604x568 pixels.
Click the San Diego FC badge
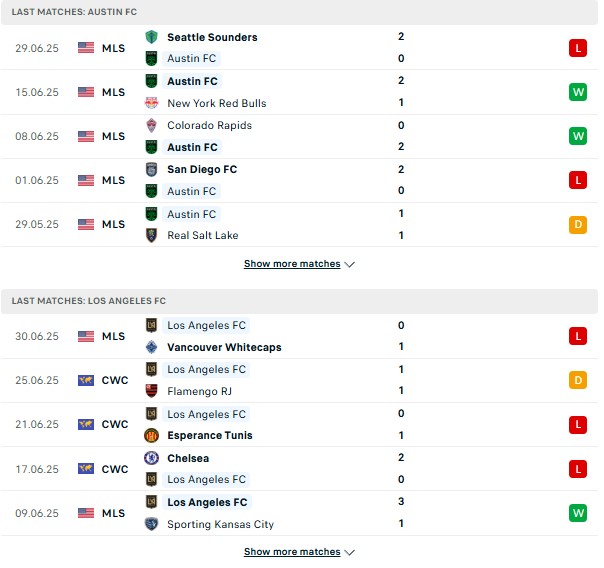coord(151,169)
